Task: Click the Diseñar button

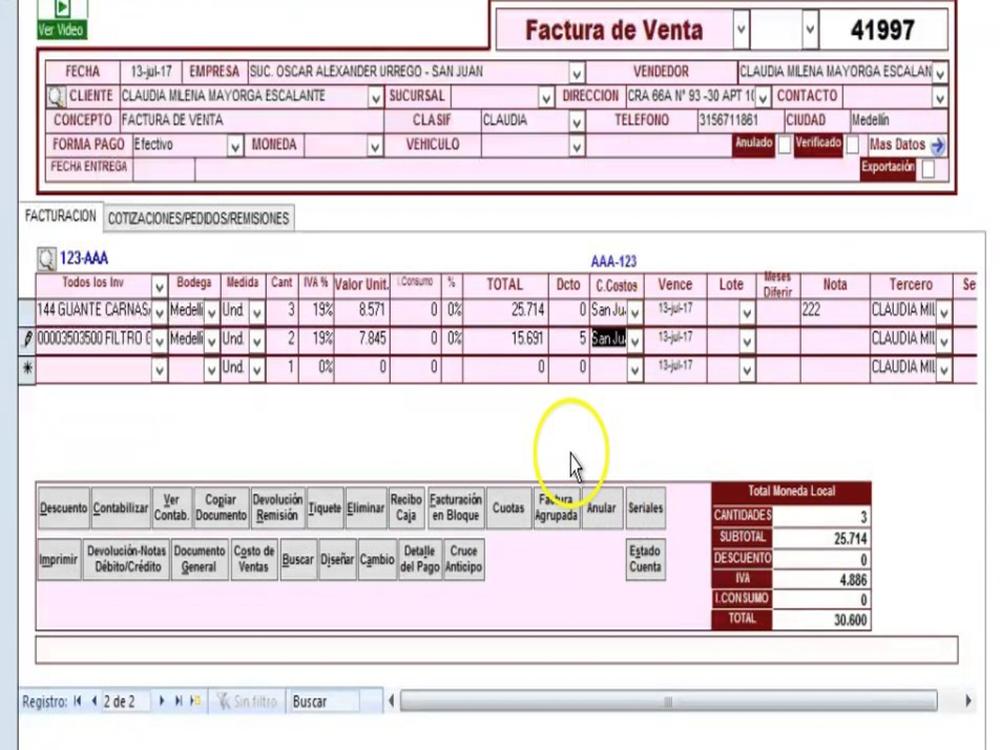Action: coord(337,559)
